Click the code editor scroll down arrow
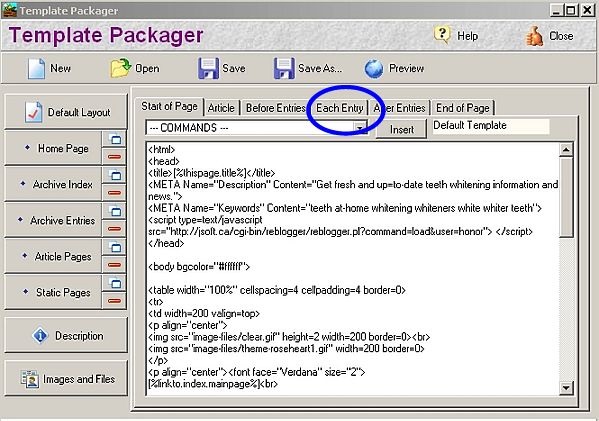 566,388
